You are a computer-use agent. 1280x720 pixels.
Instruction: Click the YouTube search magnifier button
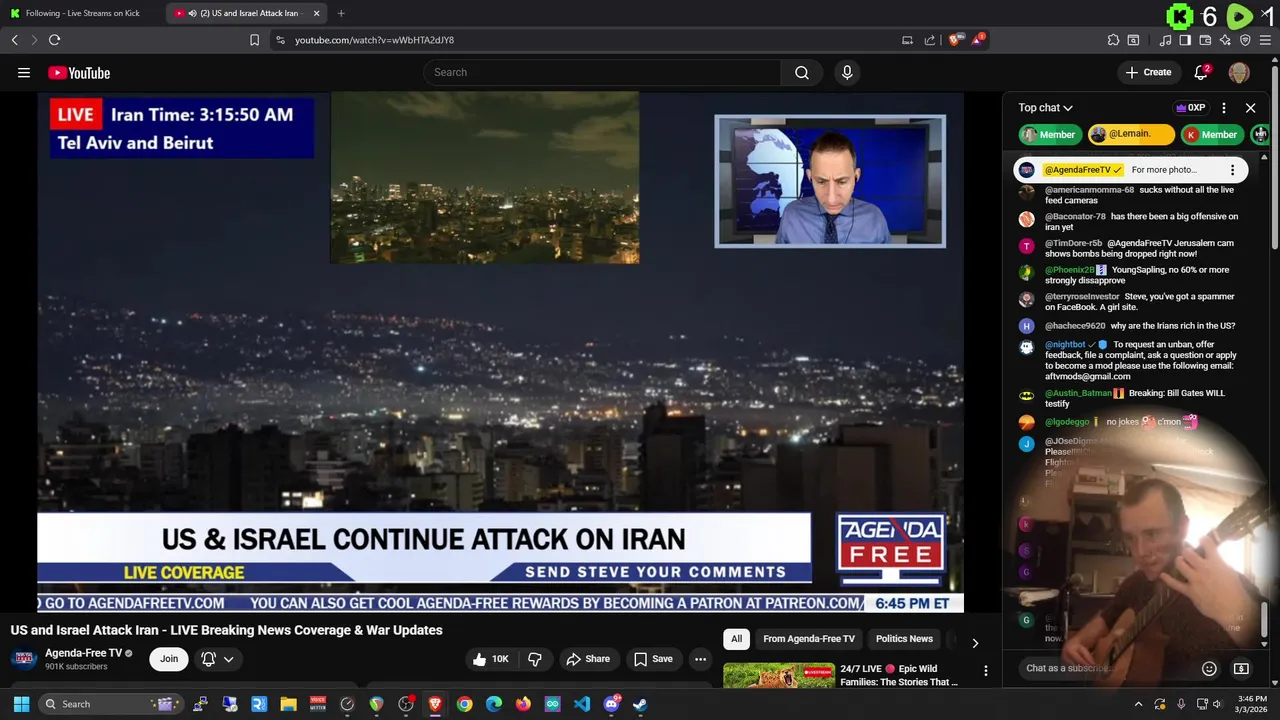[x=801, y=72]
